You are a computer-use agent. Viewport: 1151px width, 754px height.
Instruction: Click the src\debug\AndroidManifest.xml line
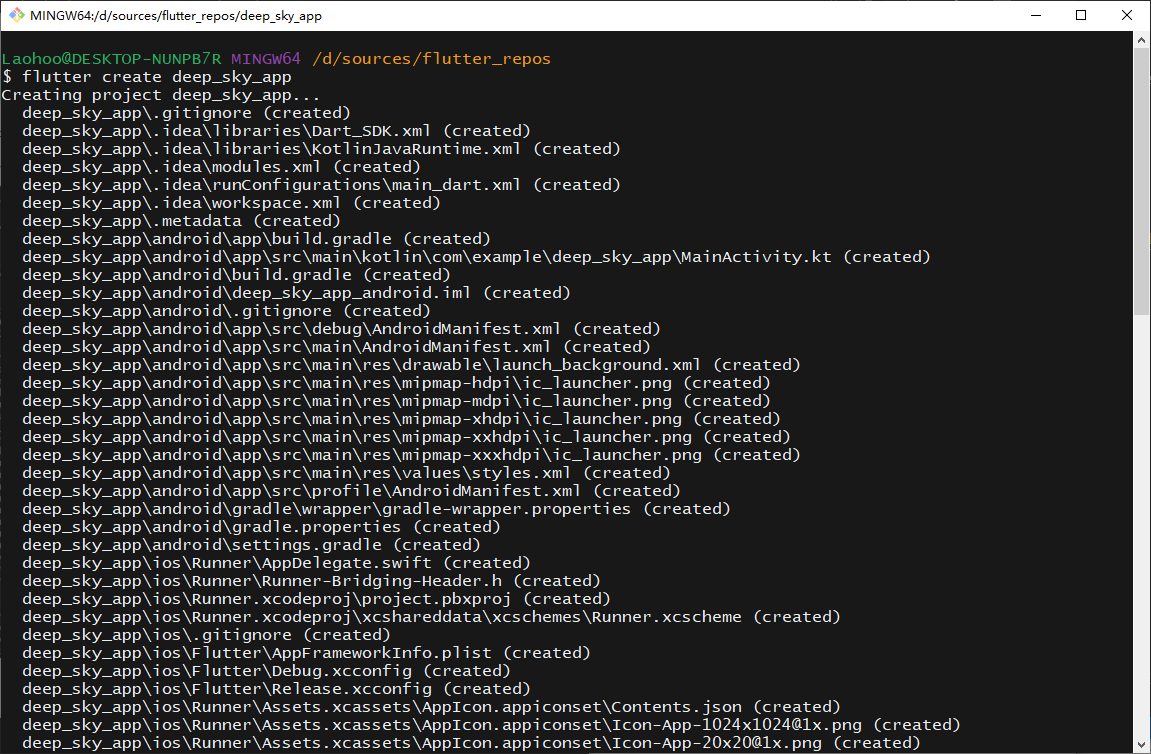pos(341,329)
